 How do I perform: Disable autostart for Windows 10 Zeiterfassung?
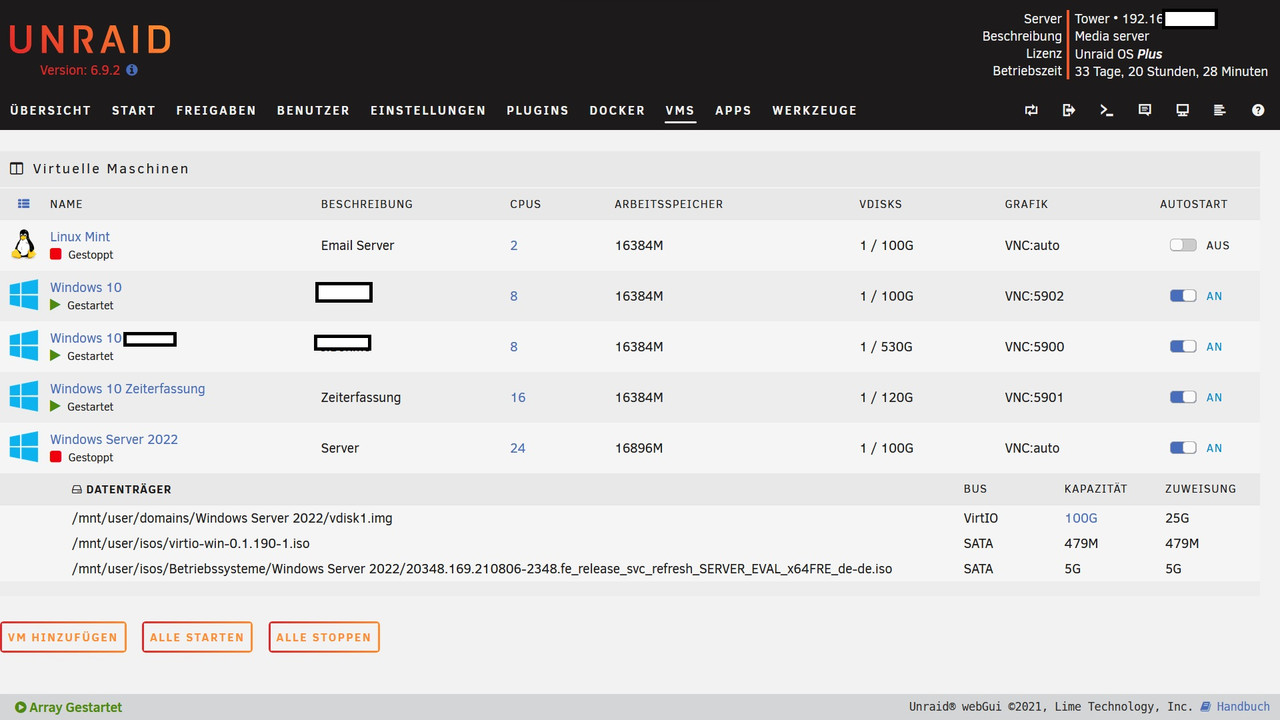pyautogui.click(x=1183, y=397)
